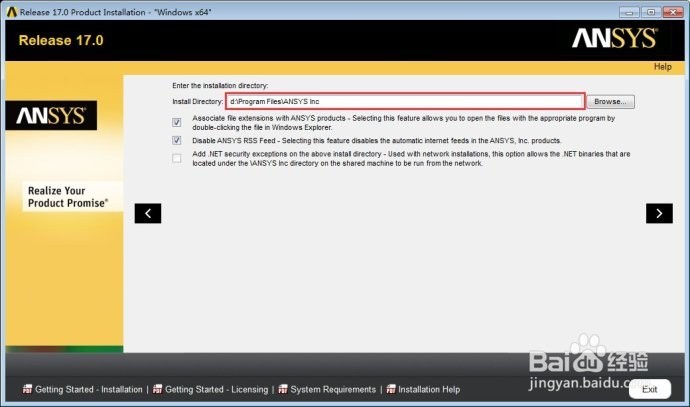Click PDF icon beside System Requirements
This screenshot has height=407, width=690.
point(283,389)
